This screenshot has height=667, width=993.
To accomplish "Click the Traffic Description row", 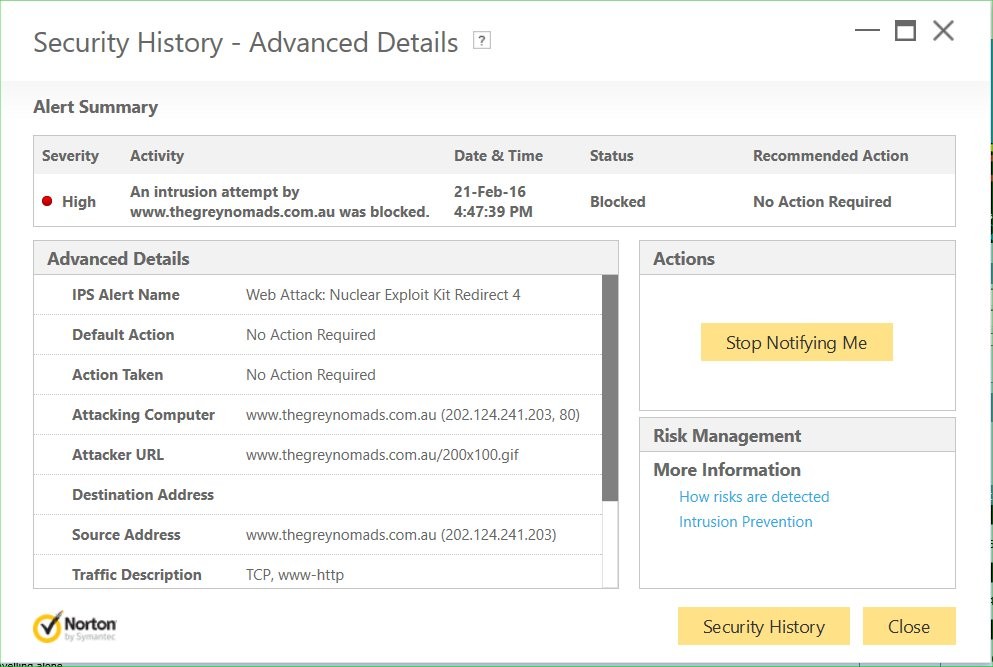I will point(318,575).
